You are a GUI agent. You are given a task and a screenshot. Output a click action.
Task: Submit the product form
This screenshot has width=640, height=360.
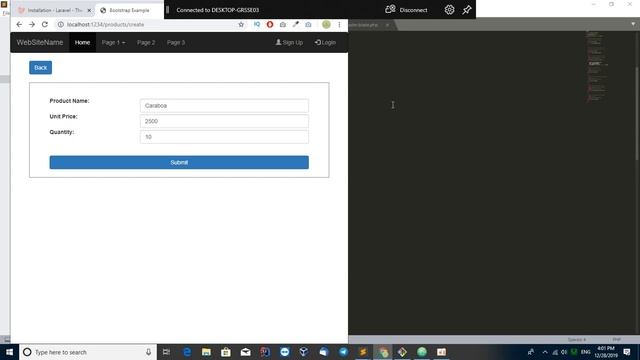(x=179, y=162)
